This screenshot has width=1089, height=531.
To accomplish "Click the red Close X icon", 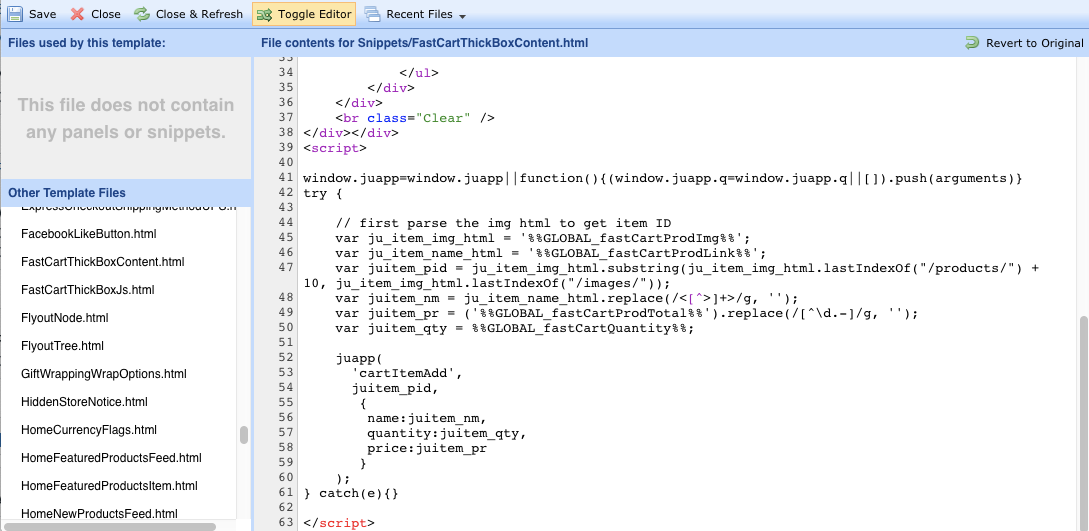I will [78, 14].
